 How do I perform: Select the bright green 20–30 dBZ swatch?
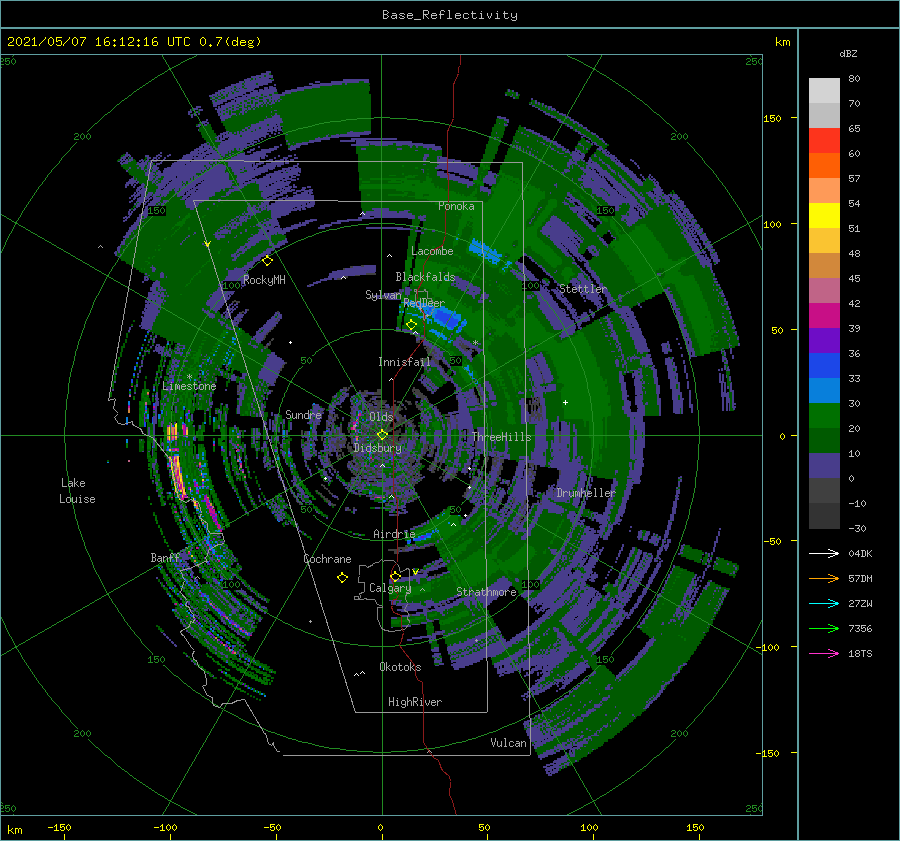click(824, 416)
